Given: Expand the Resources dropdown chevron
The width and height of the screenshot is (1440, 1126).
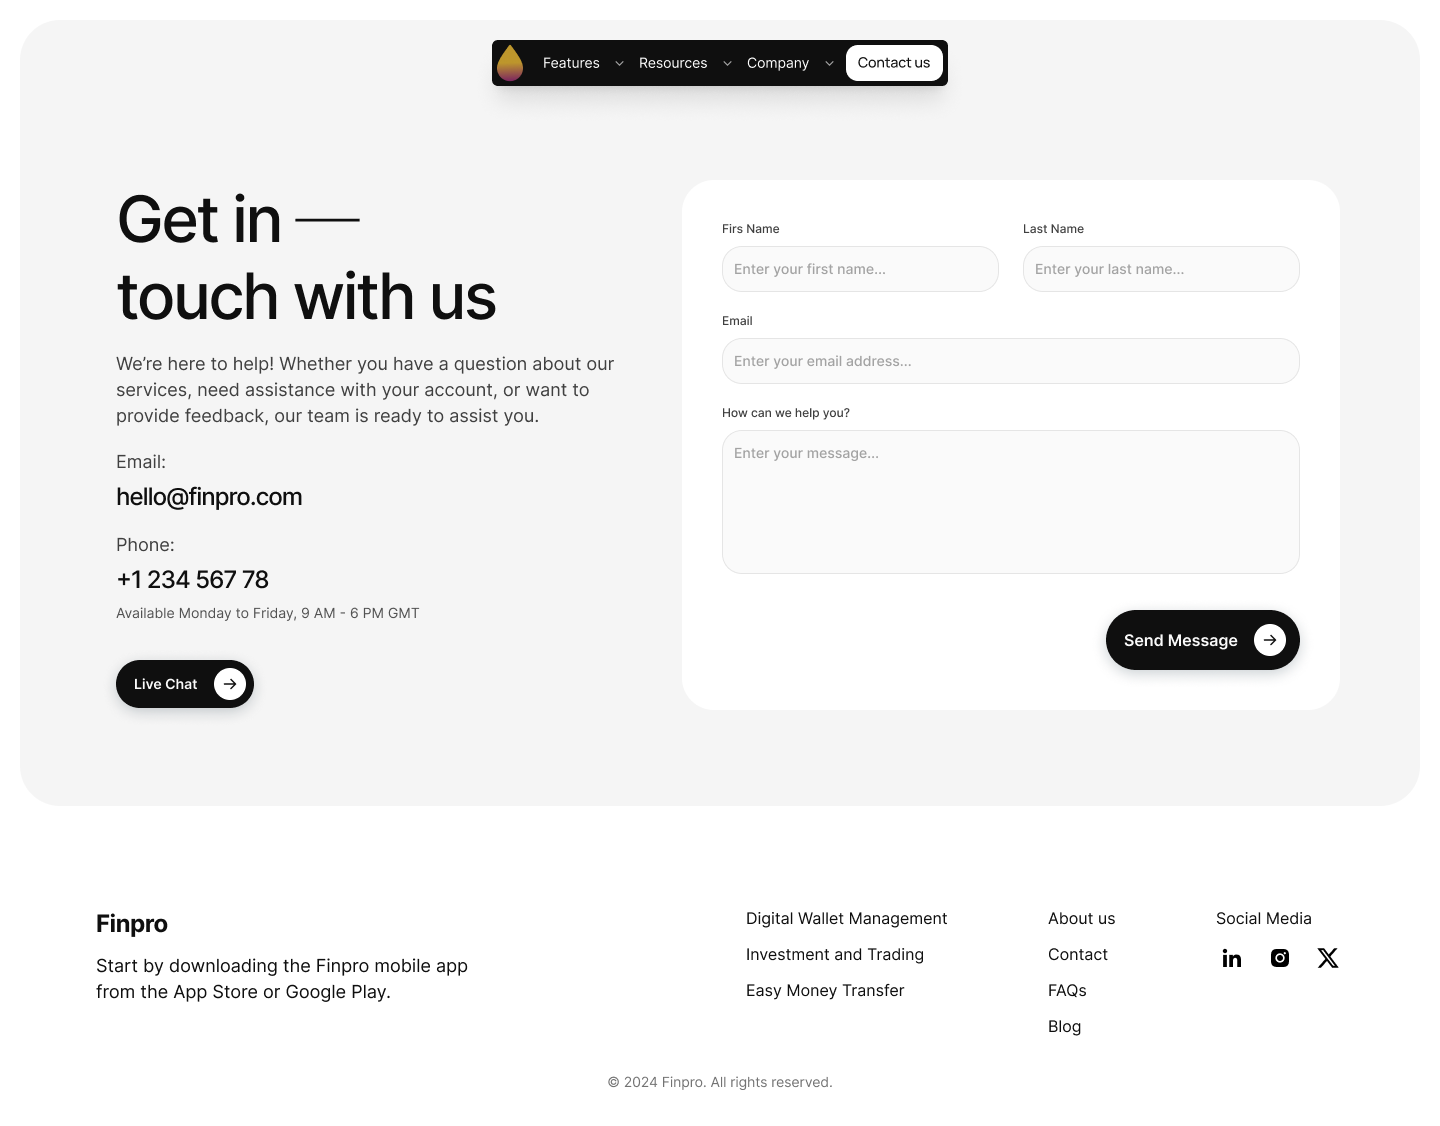Looking at the screenshot, I should coord(727,63).
